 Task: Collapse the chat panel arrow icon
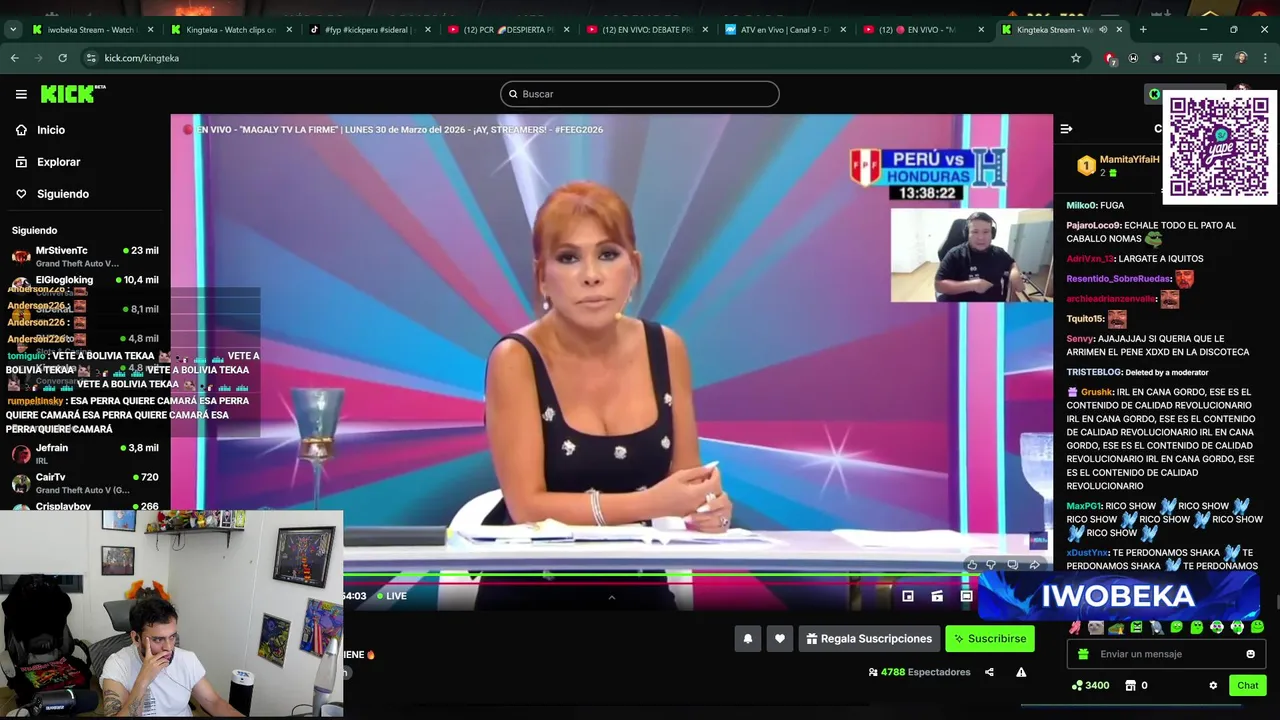[x=1066, y=129]
